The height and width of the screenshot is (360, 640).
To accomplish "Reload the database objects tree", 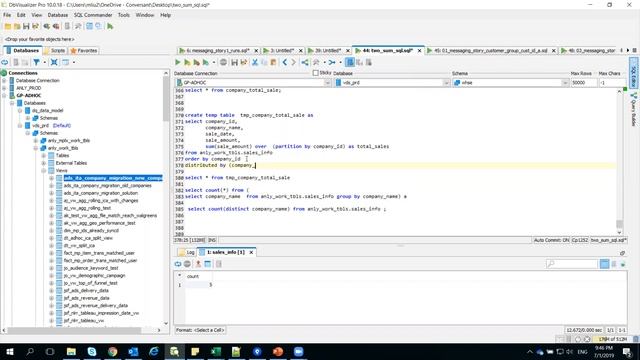I will pos(4,62).
